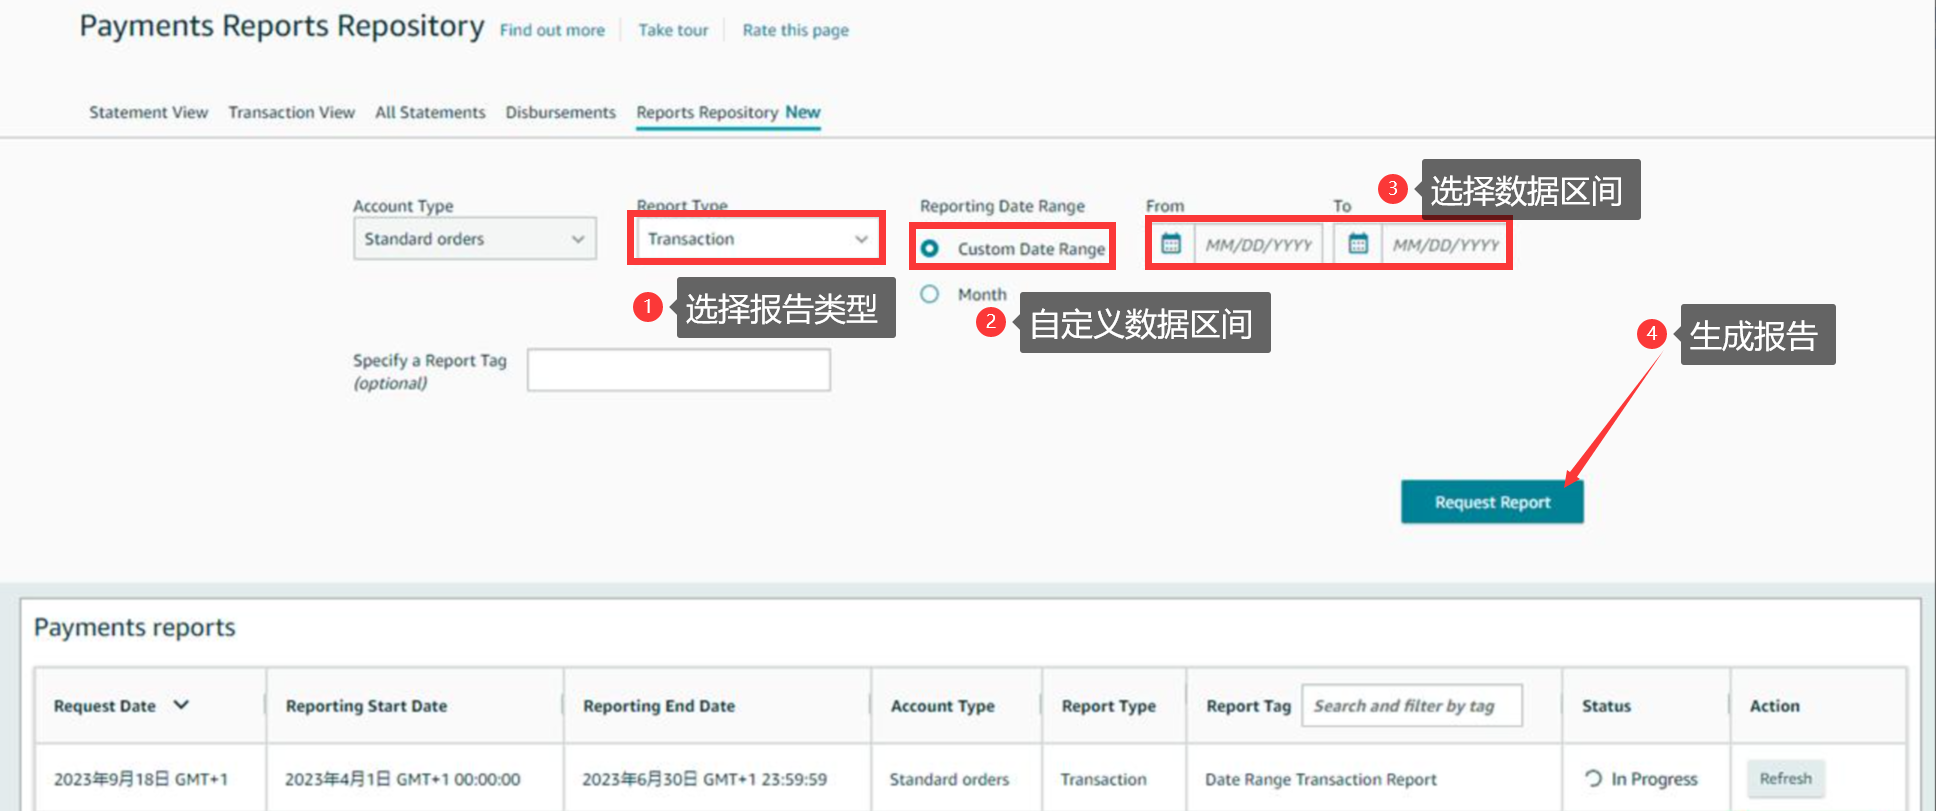Click the 'Date Range Transaction Report' tag cell
Image resolution: width=1936 pixels, height=811 pixels.
click(1321, 779)
